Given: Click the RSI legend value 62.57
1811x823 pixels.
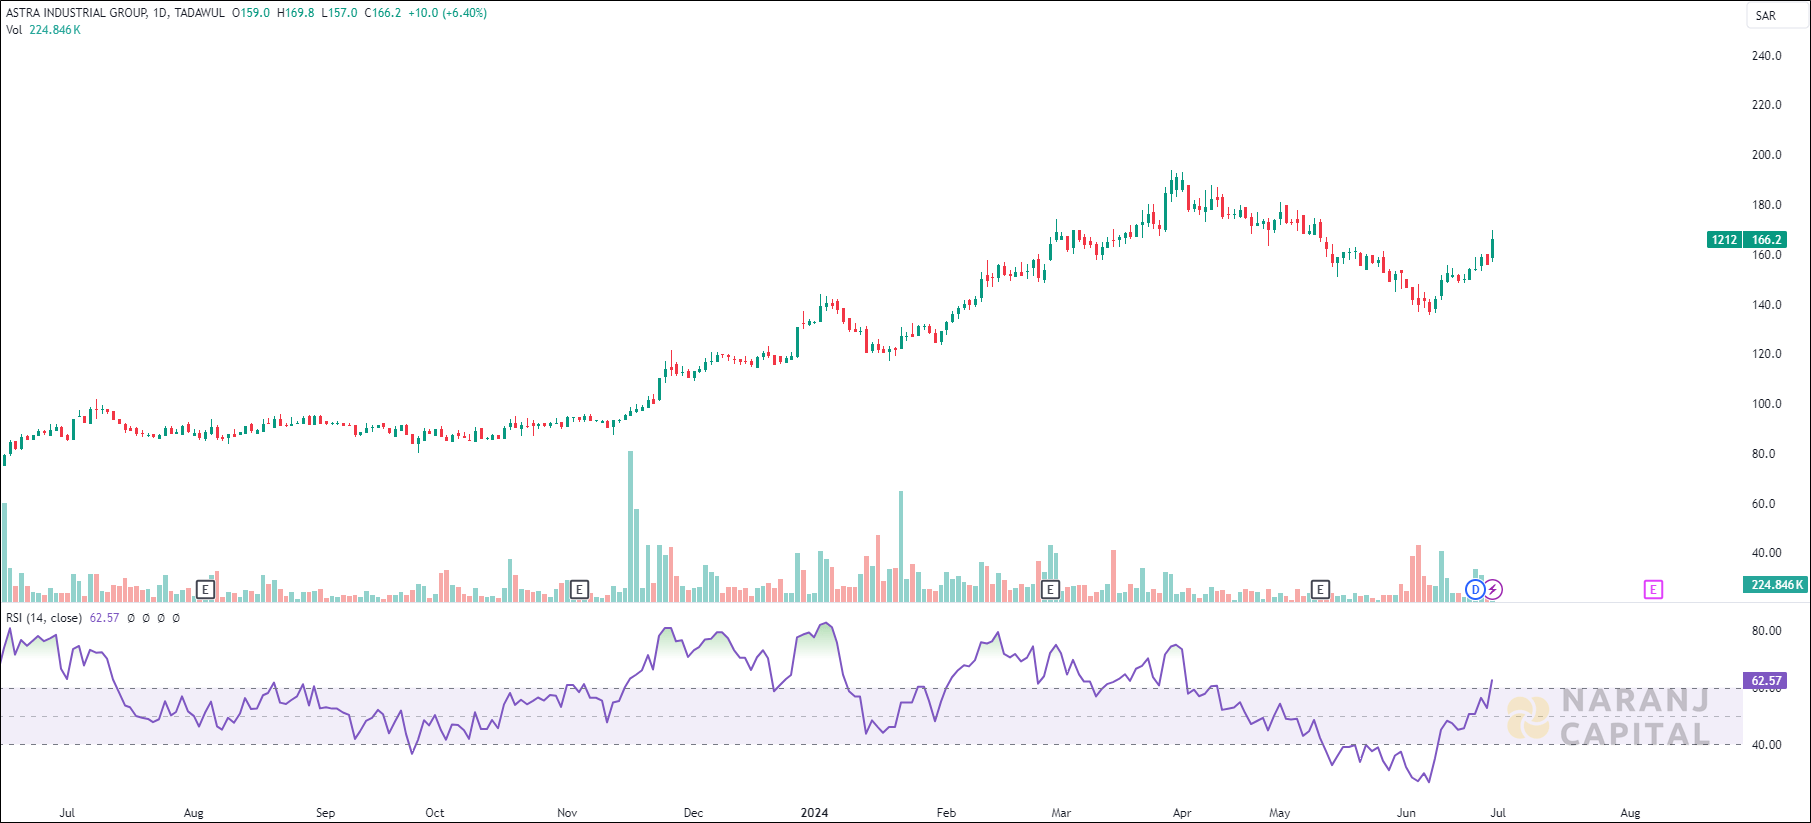Looking at the screenshot, I should 104,618.
